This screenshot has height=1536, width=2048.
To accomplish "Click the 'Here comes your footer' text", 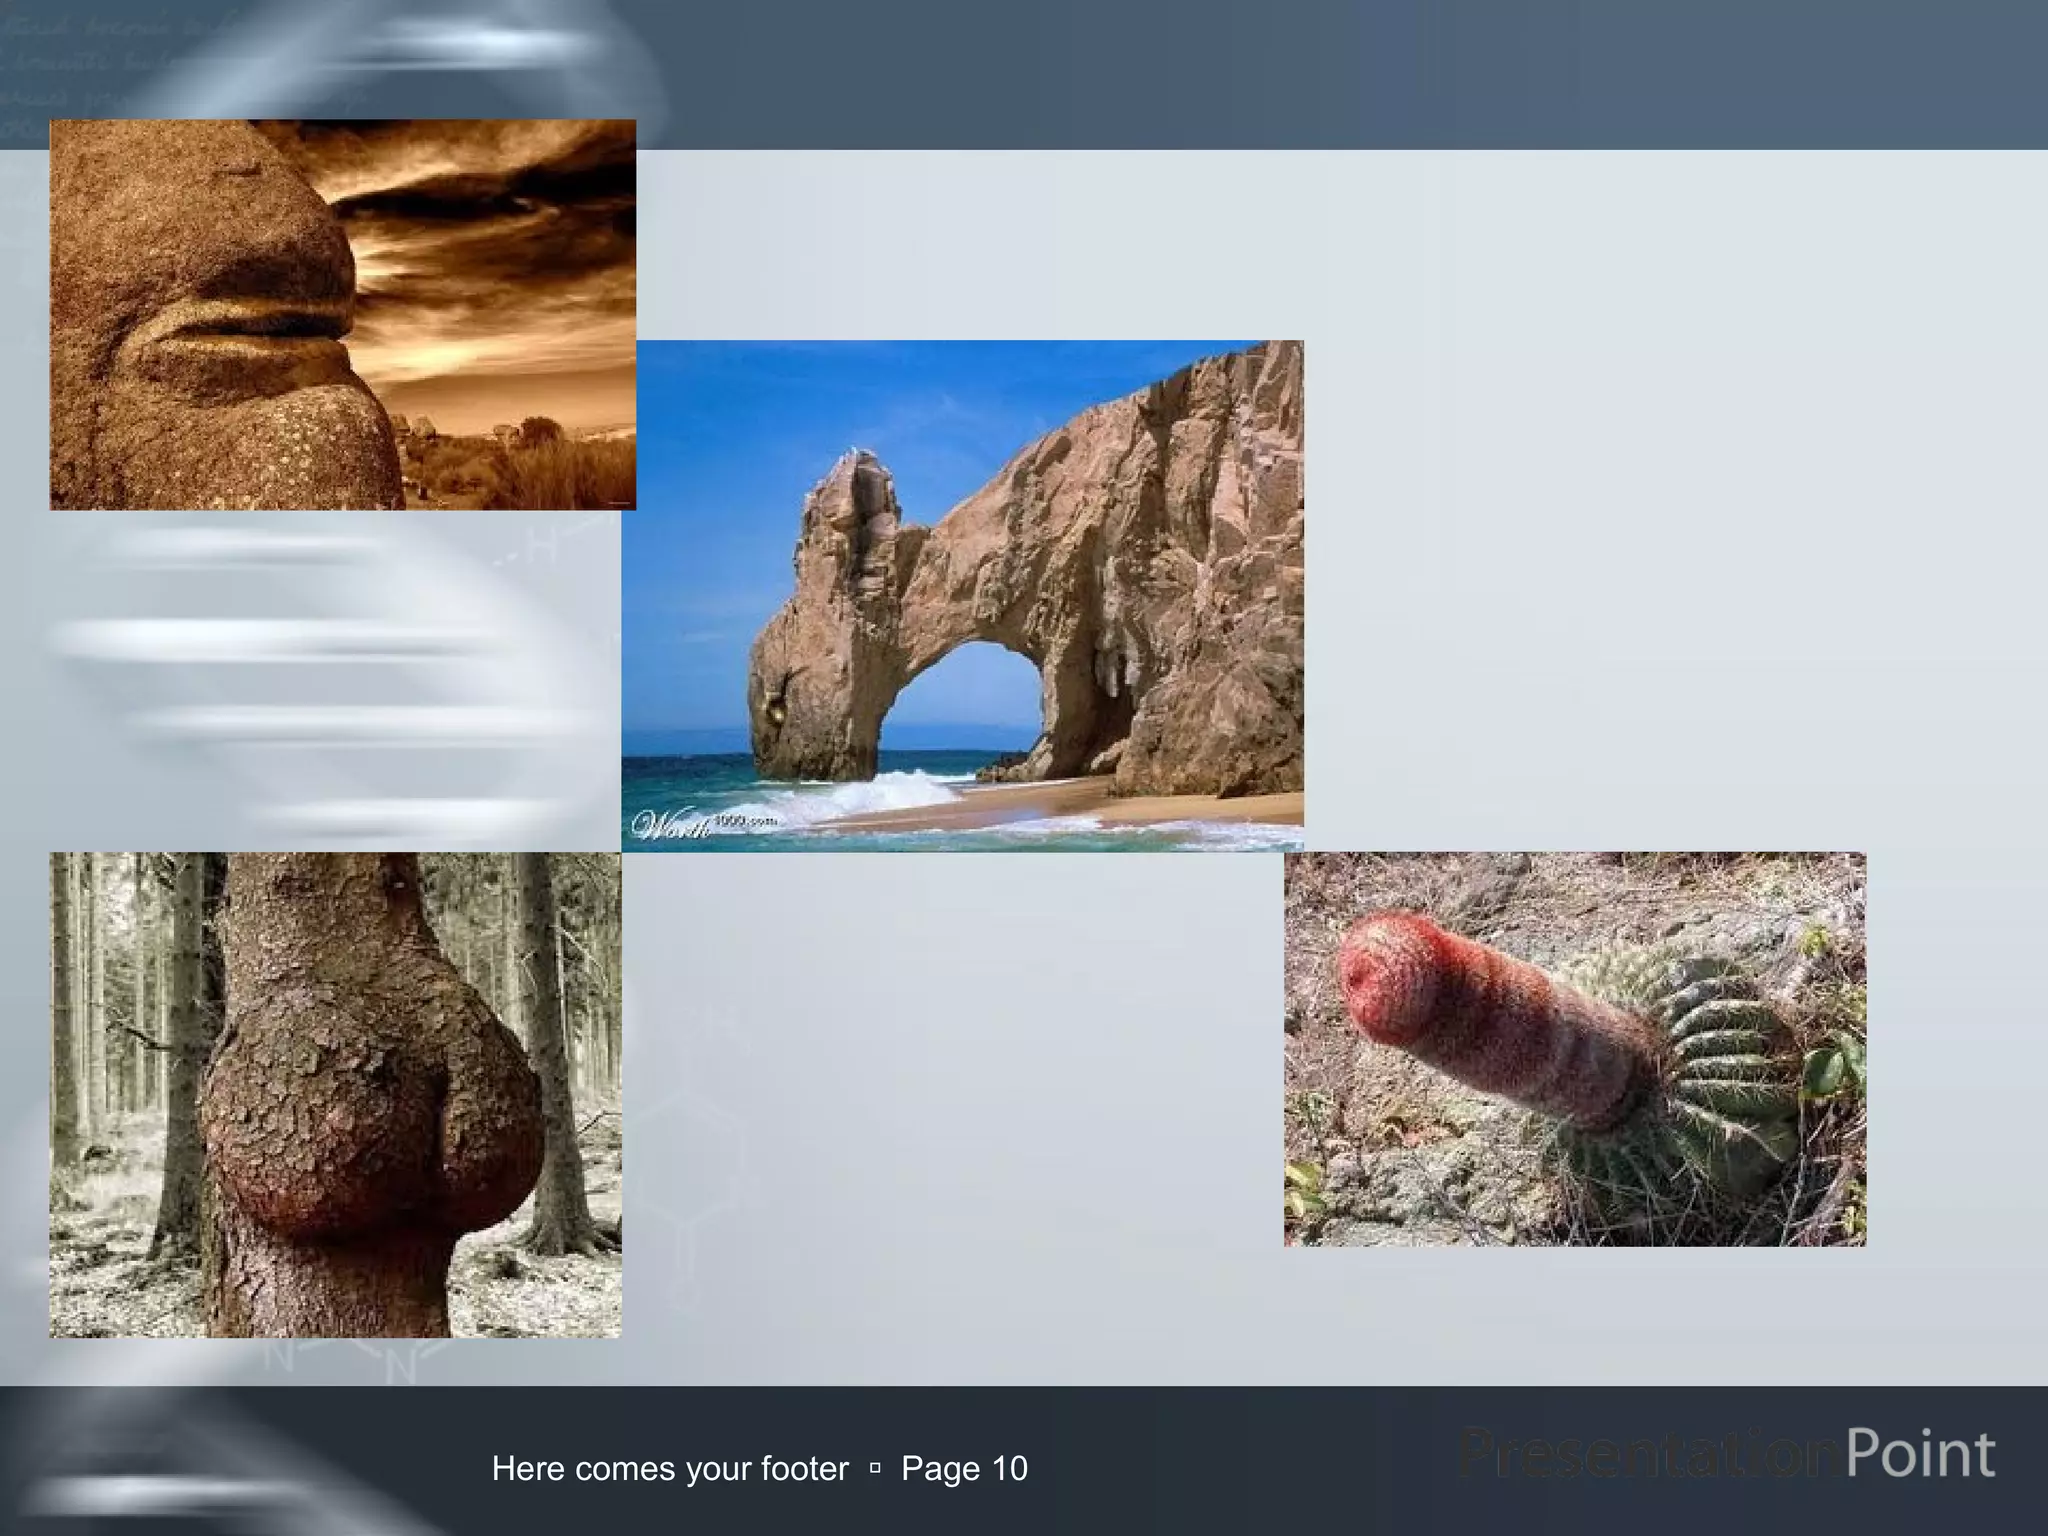I will (x=670, y=1469).
